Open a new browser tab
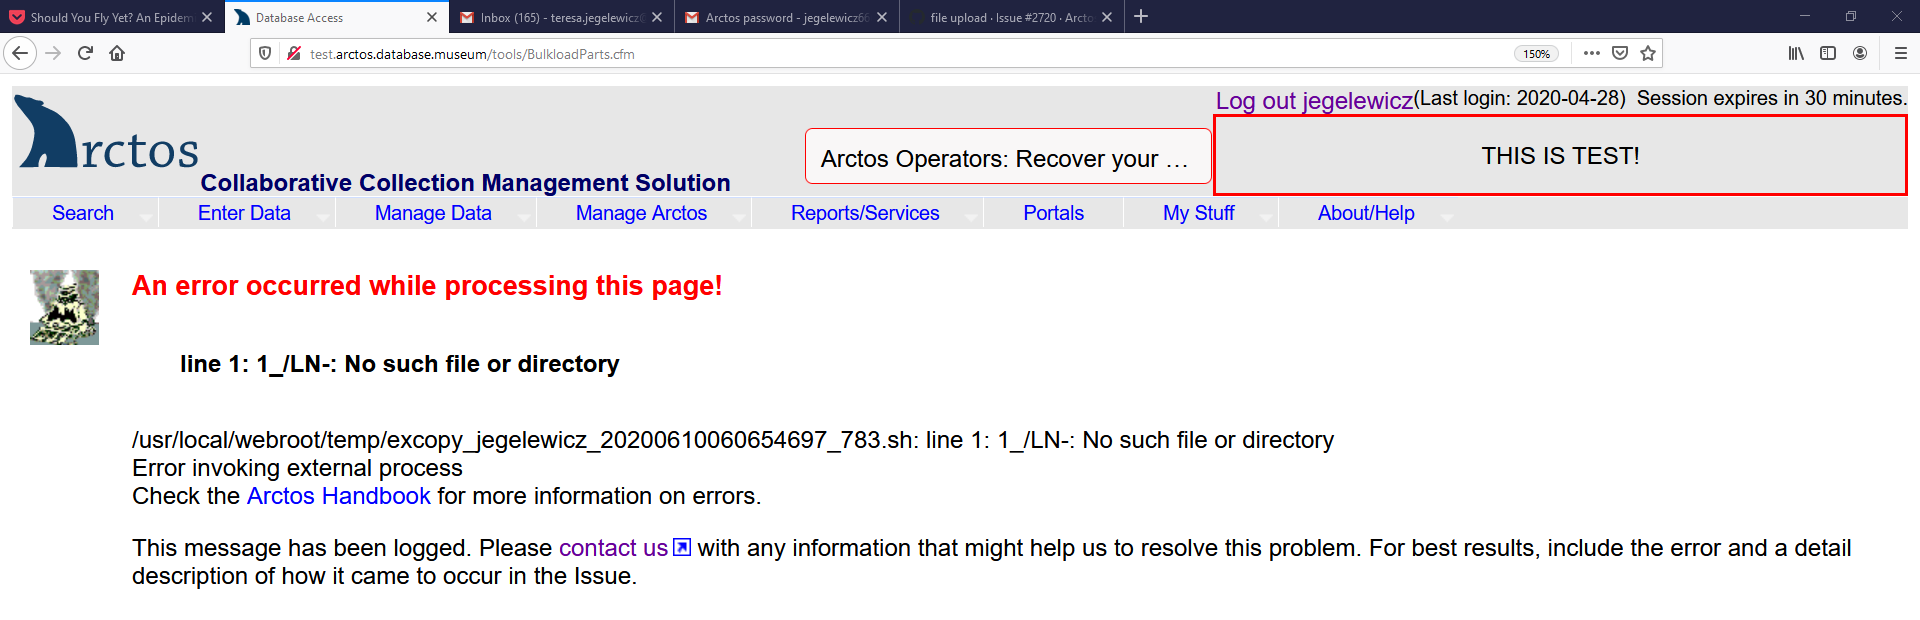1920x620 pixels. point(1141,16)
